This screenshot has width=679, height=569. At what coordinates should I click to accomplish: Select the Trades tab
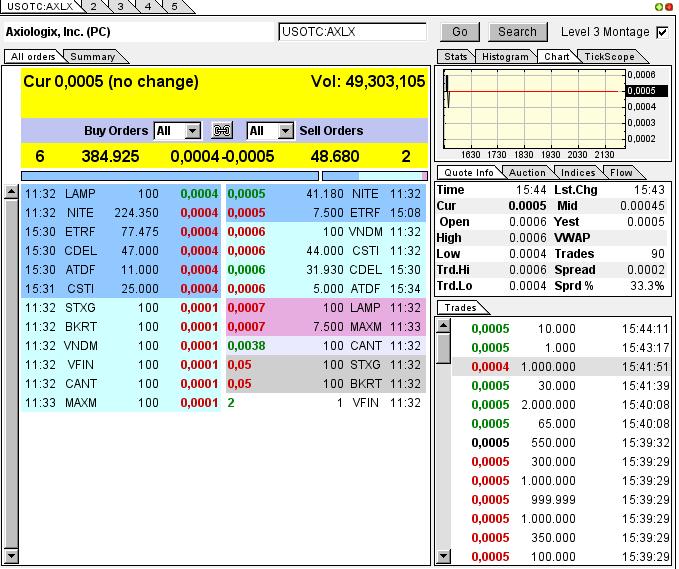460,307
